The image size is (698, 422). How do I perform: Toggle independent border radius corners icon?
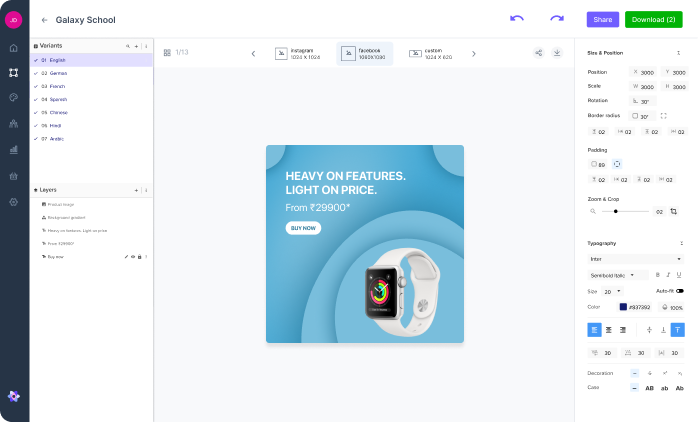tap(664, 116)
